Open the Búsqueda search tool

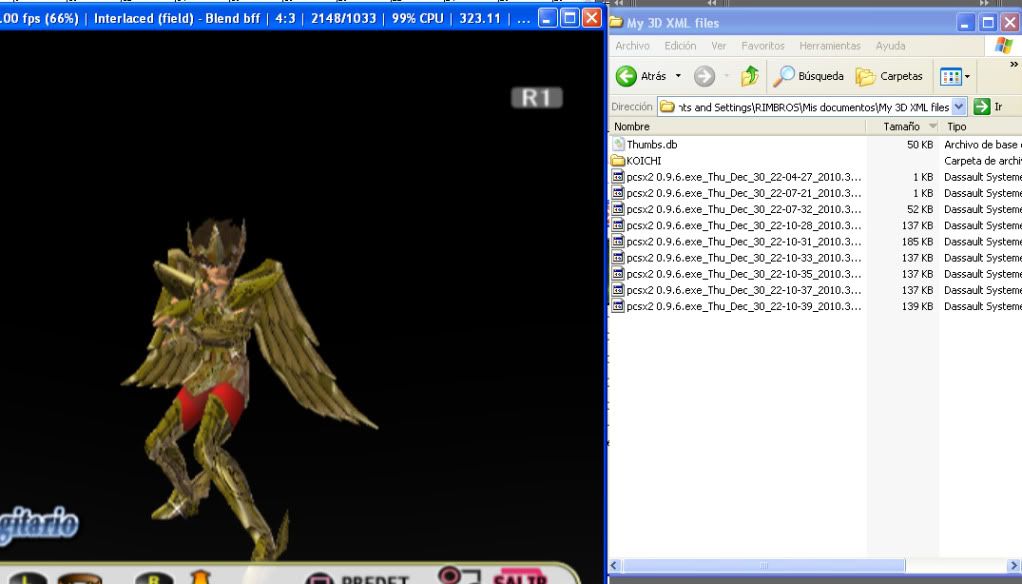click(x=808, y=76)
